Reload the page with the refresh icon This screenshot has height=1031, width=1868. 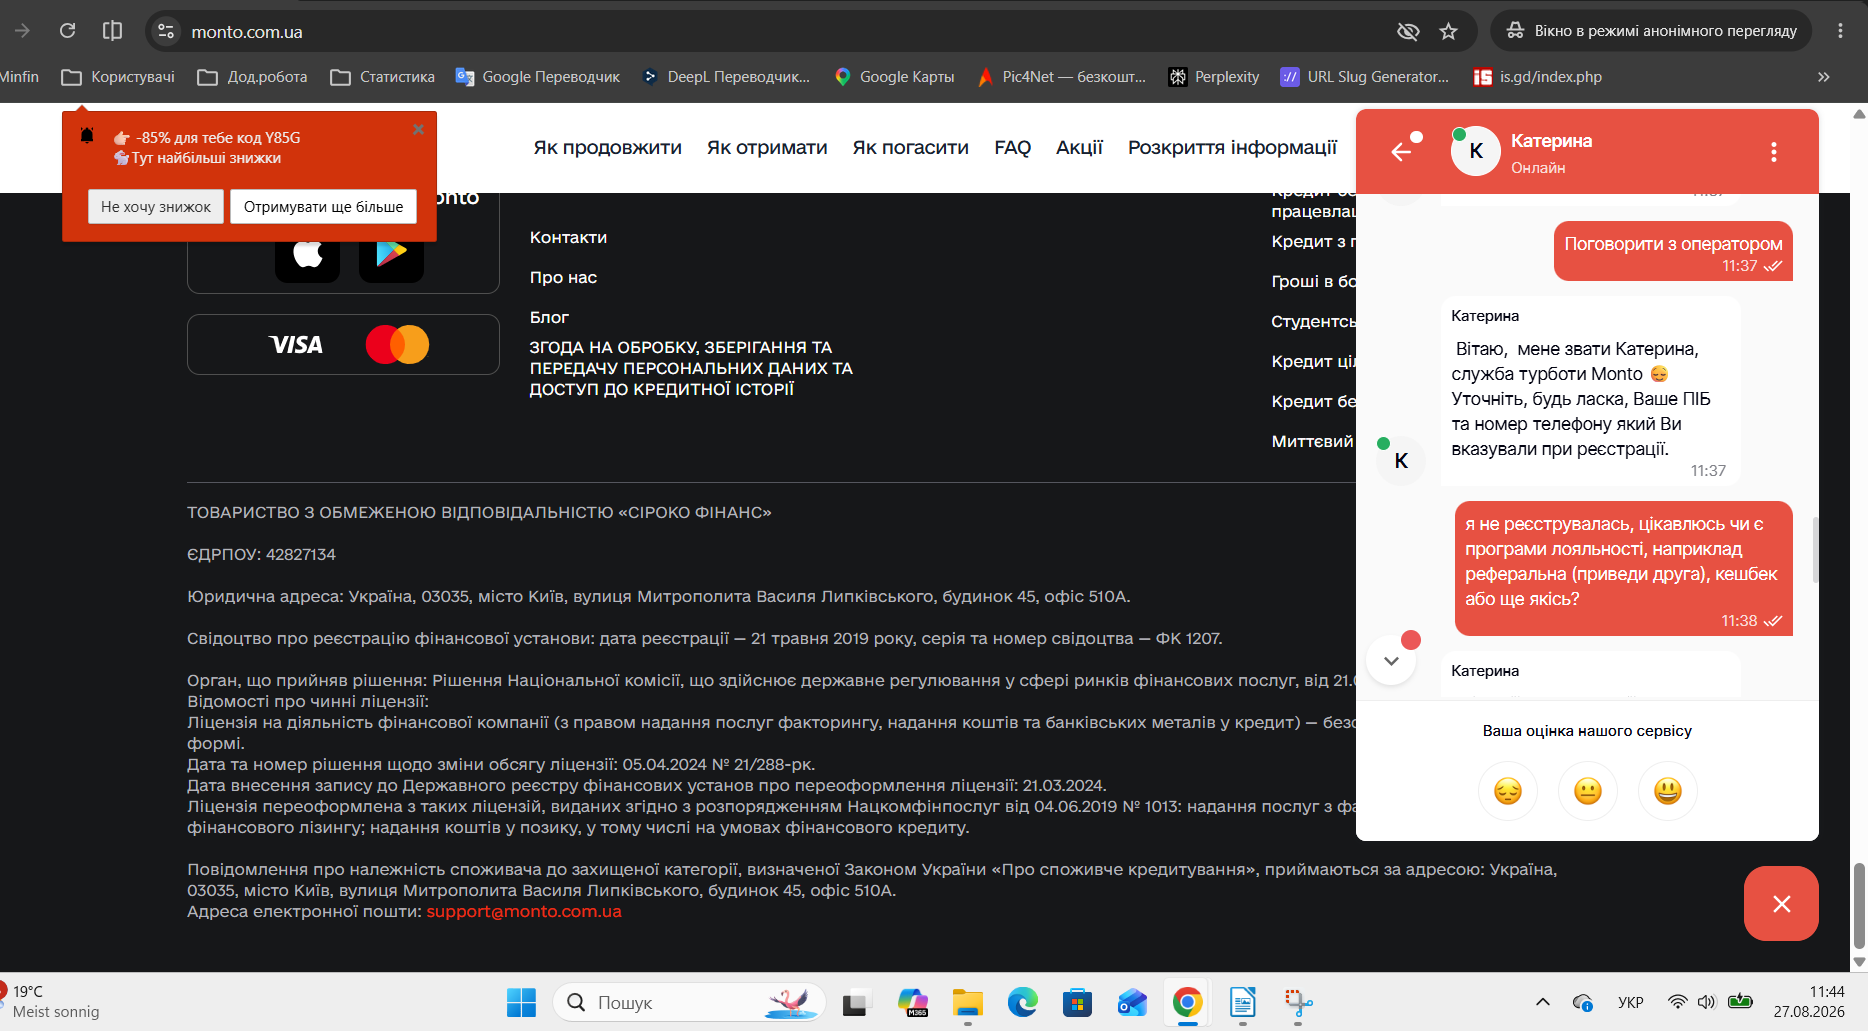68,31
